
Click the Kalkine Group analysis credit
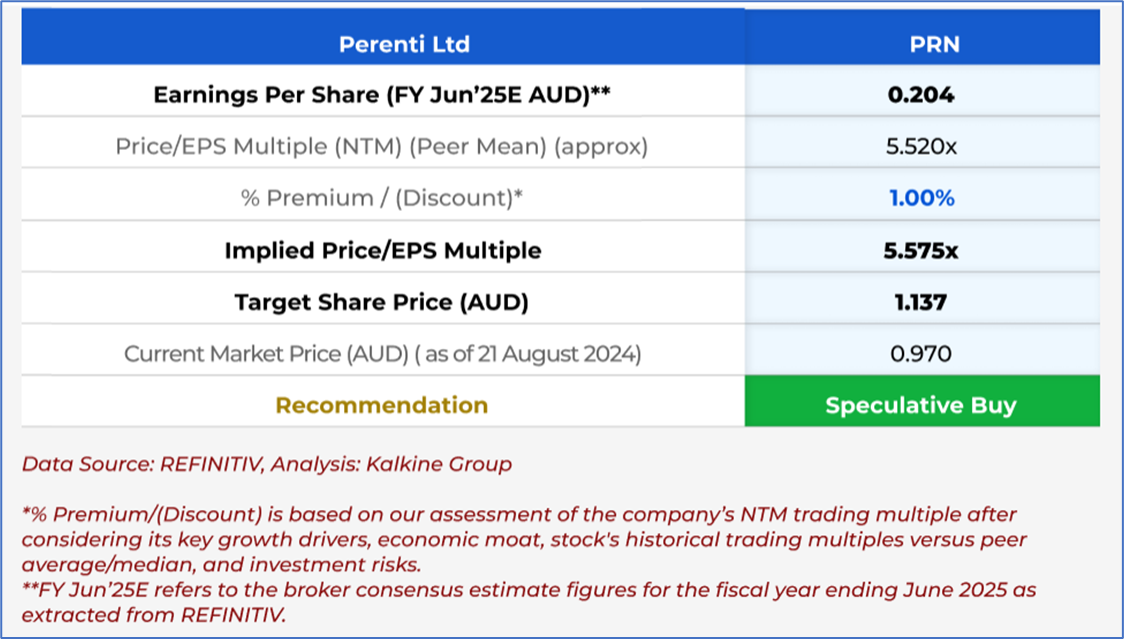click(453, 464)
